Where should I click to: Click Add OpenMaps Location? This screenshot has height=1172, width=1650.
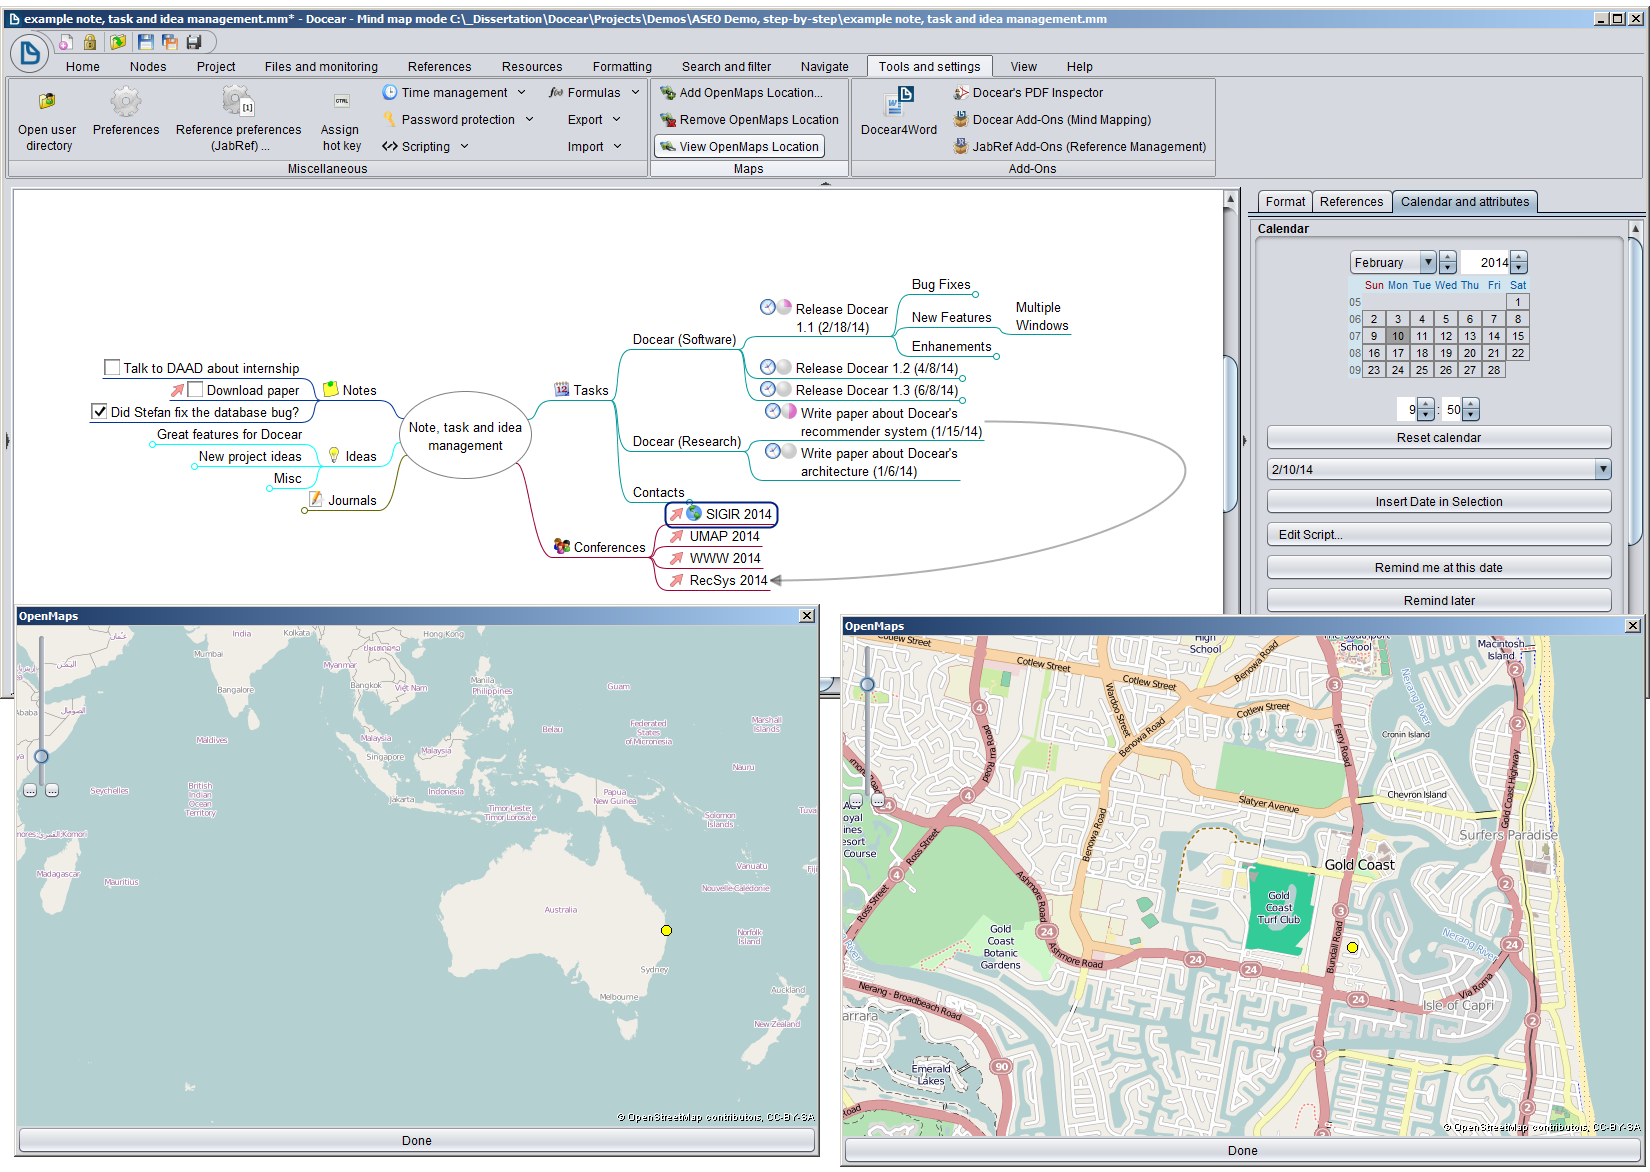pyautogui.click(x=741, y=93)
